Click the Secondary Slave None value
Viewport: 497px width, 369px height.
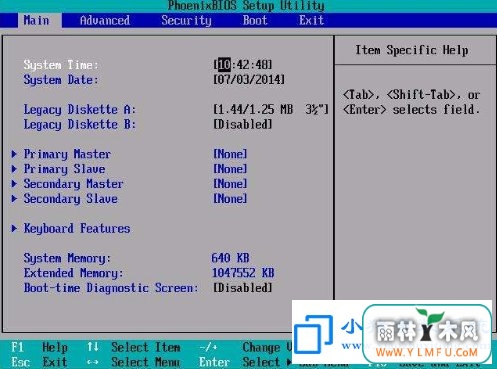[230, 199]
